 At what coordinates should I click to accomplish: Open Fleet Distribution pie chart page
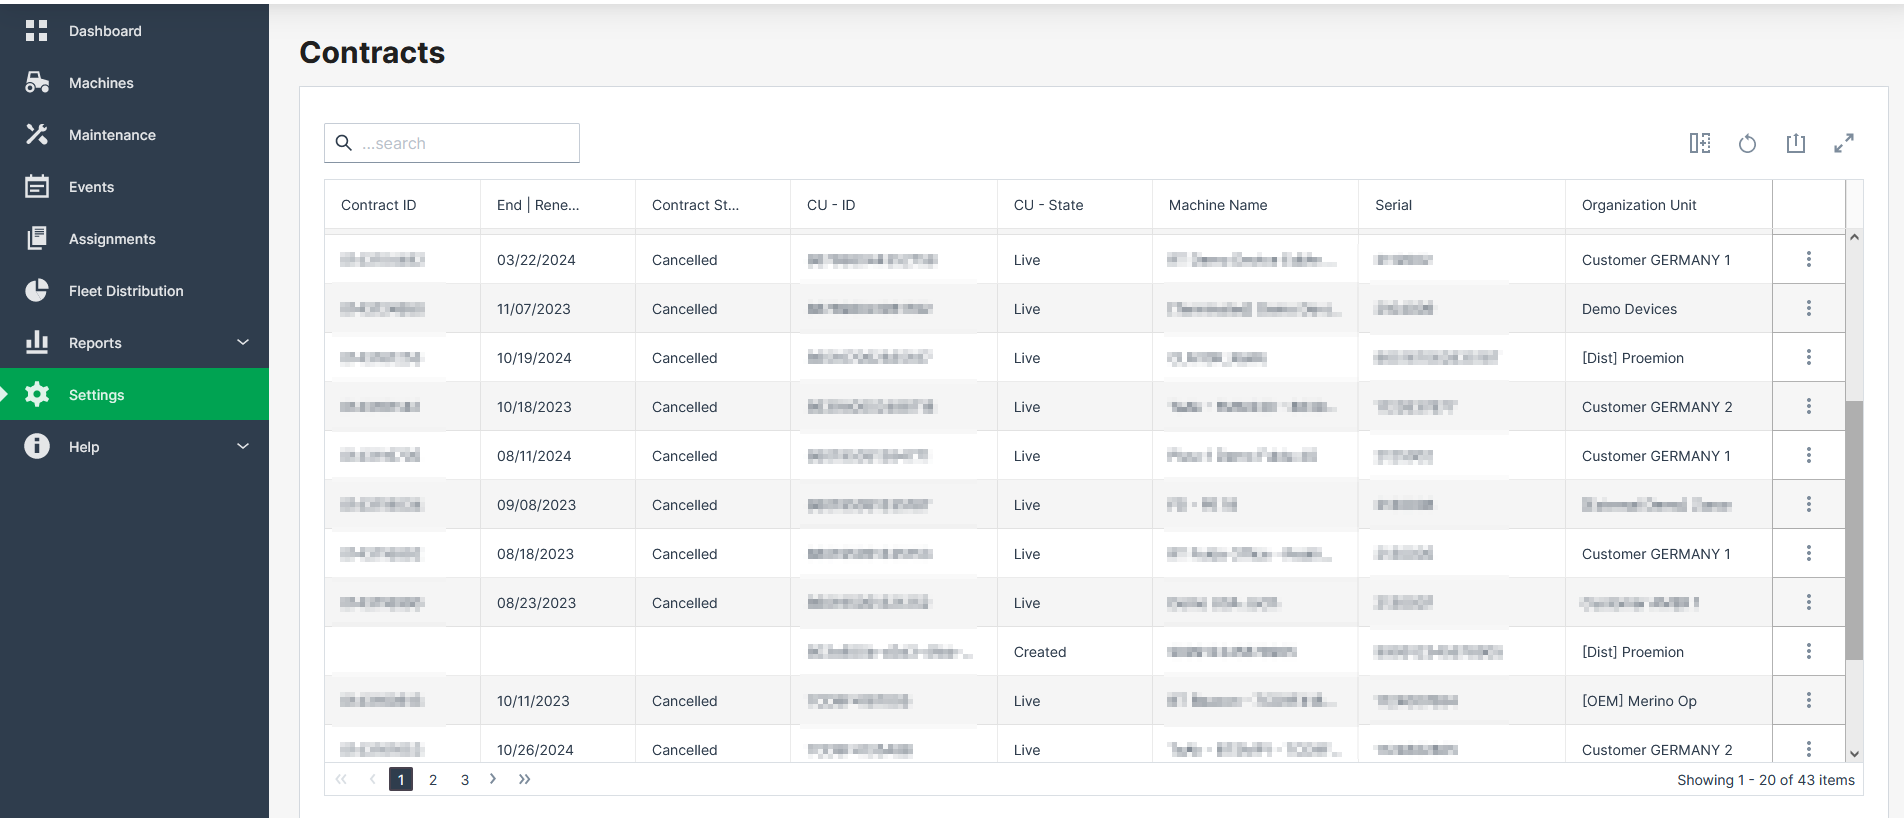point(37,291)
